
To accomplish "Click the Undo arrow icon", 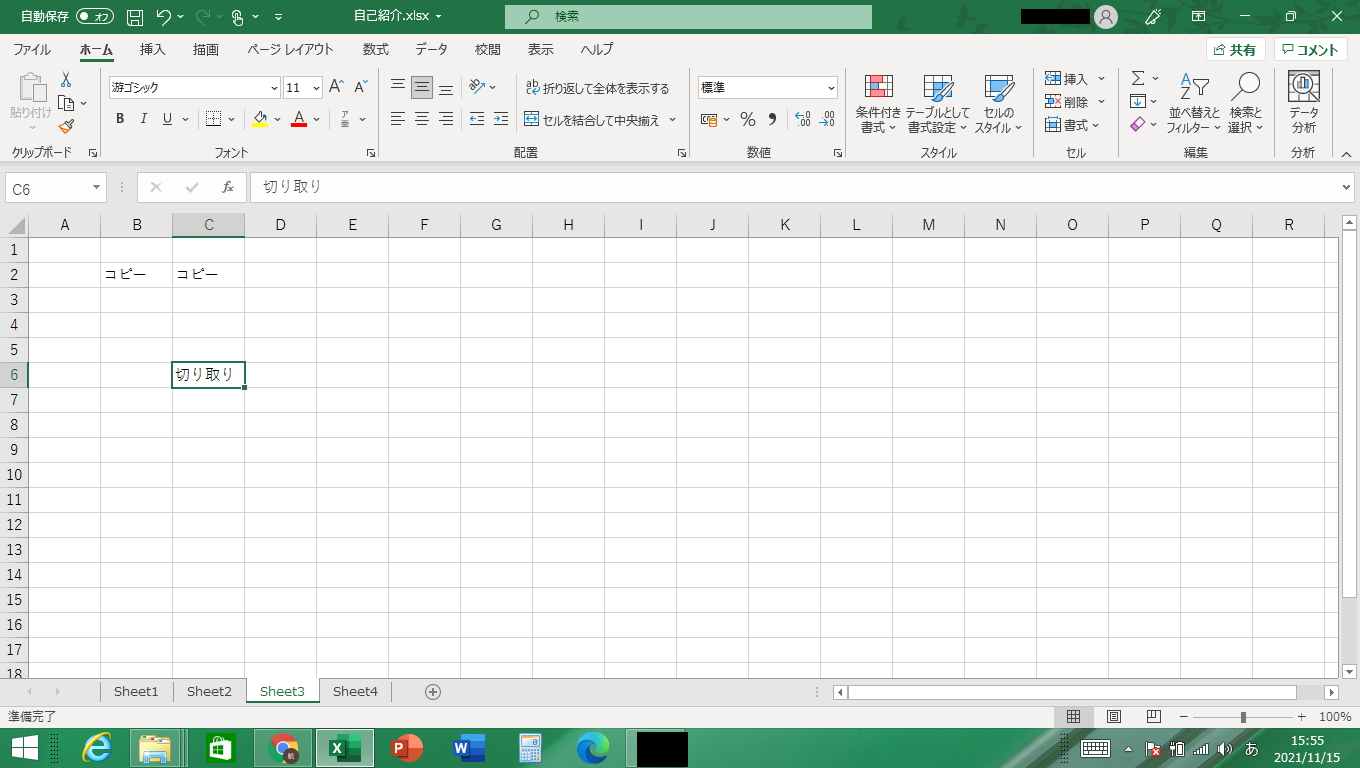I will point(164,17).
